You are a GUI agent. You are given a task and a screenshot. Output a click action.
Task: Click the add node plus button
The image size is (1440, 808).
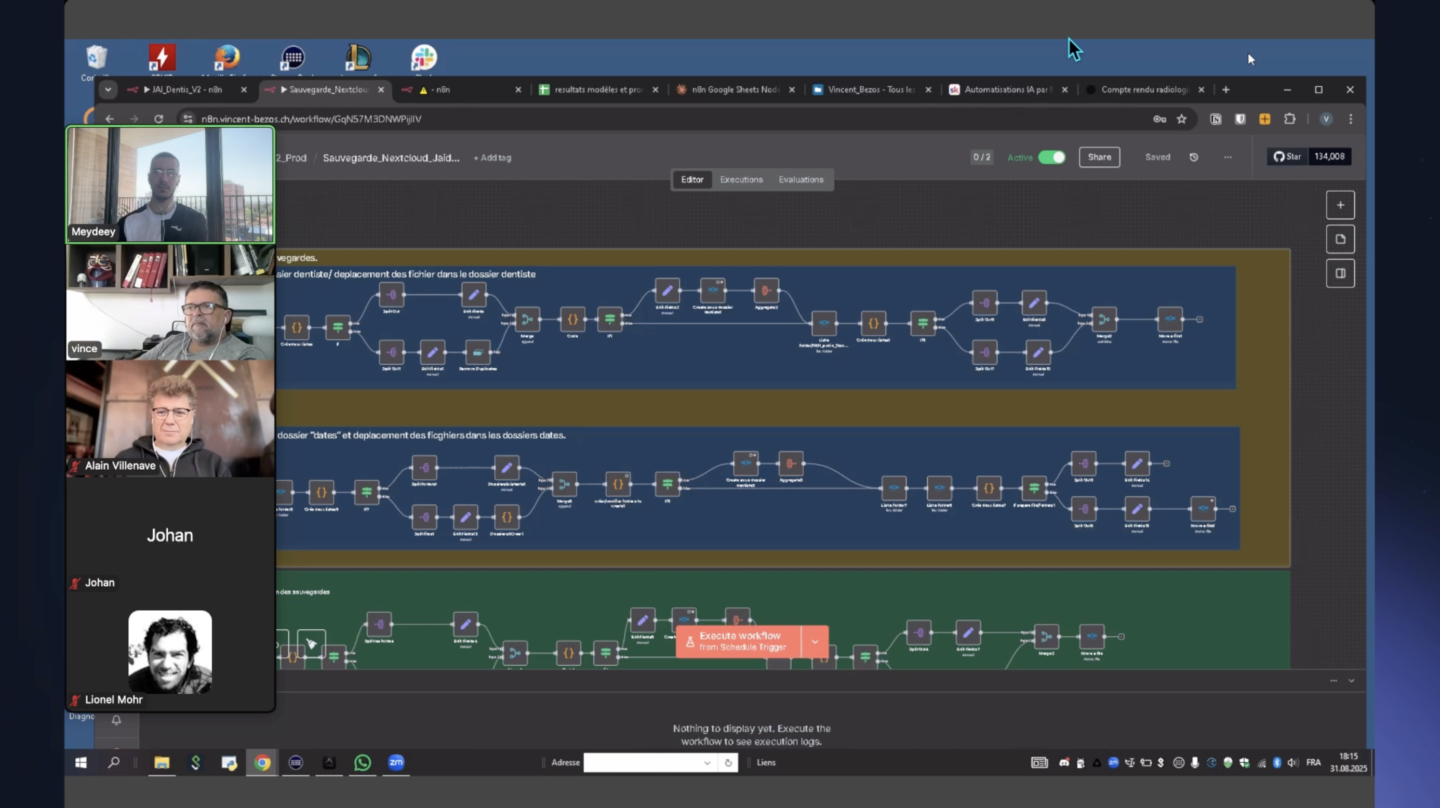pos(1340,205)
